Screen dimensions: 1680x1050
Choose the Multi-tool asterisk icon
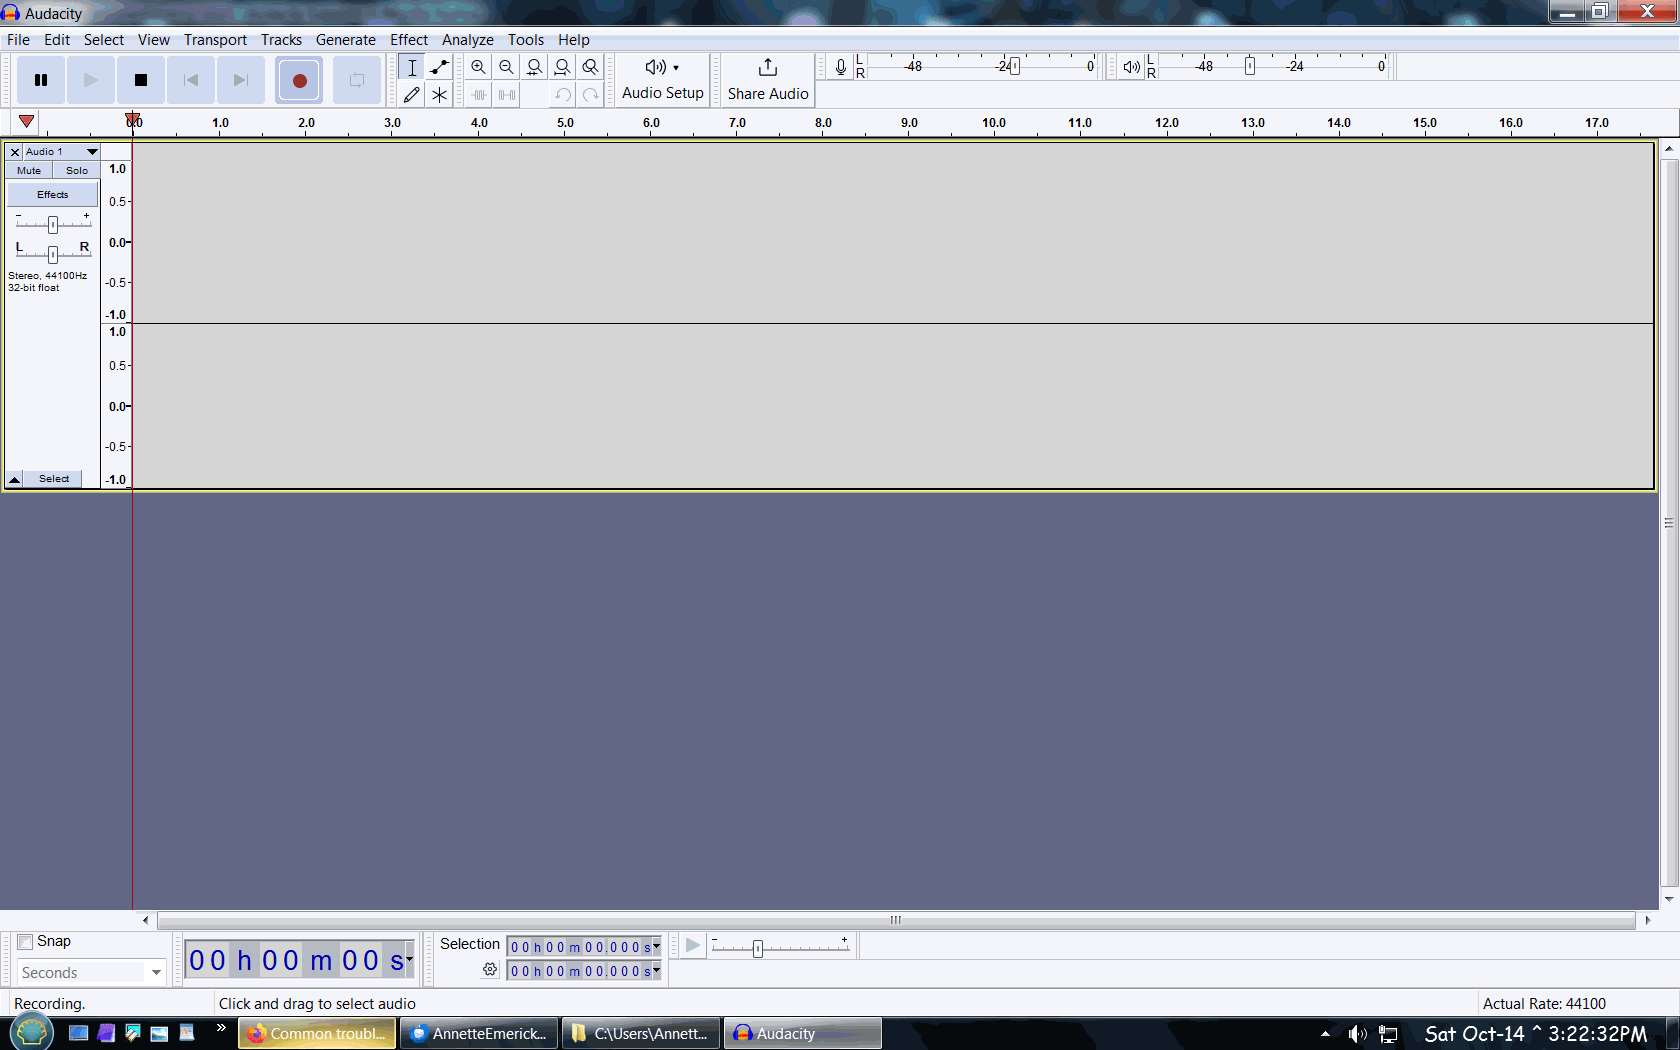point(439,95)
